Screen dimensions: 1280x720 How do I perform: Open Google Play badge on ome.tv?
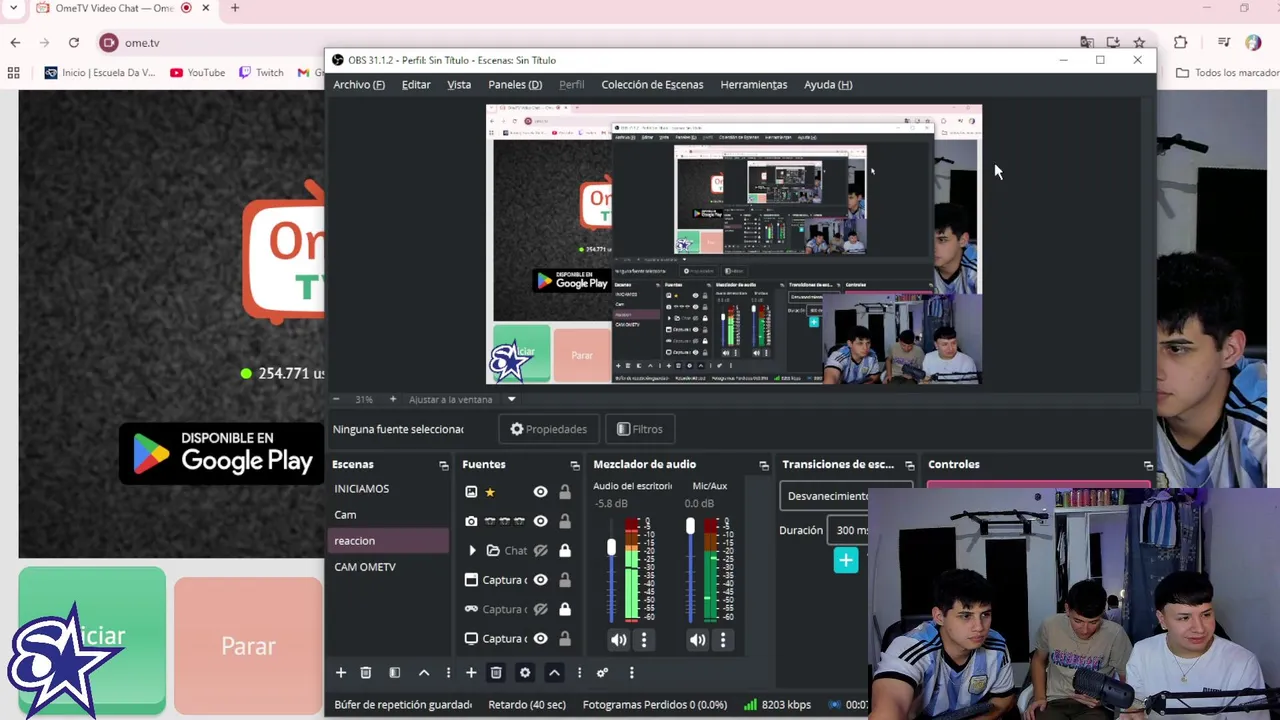(221, 453)
